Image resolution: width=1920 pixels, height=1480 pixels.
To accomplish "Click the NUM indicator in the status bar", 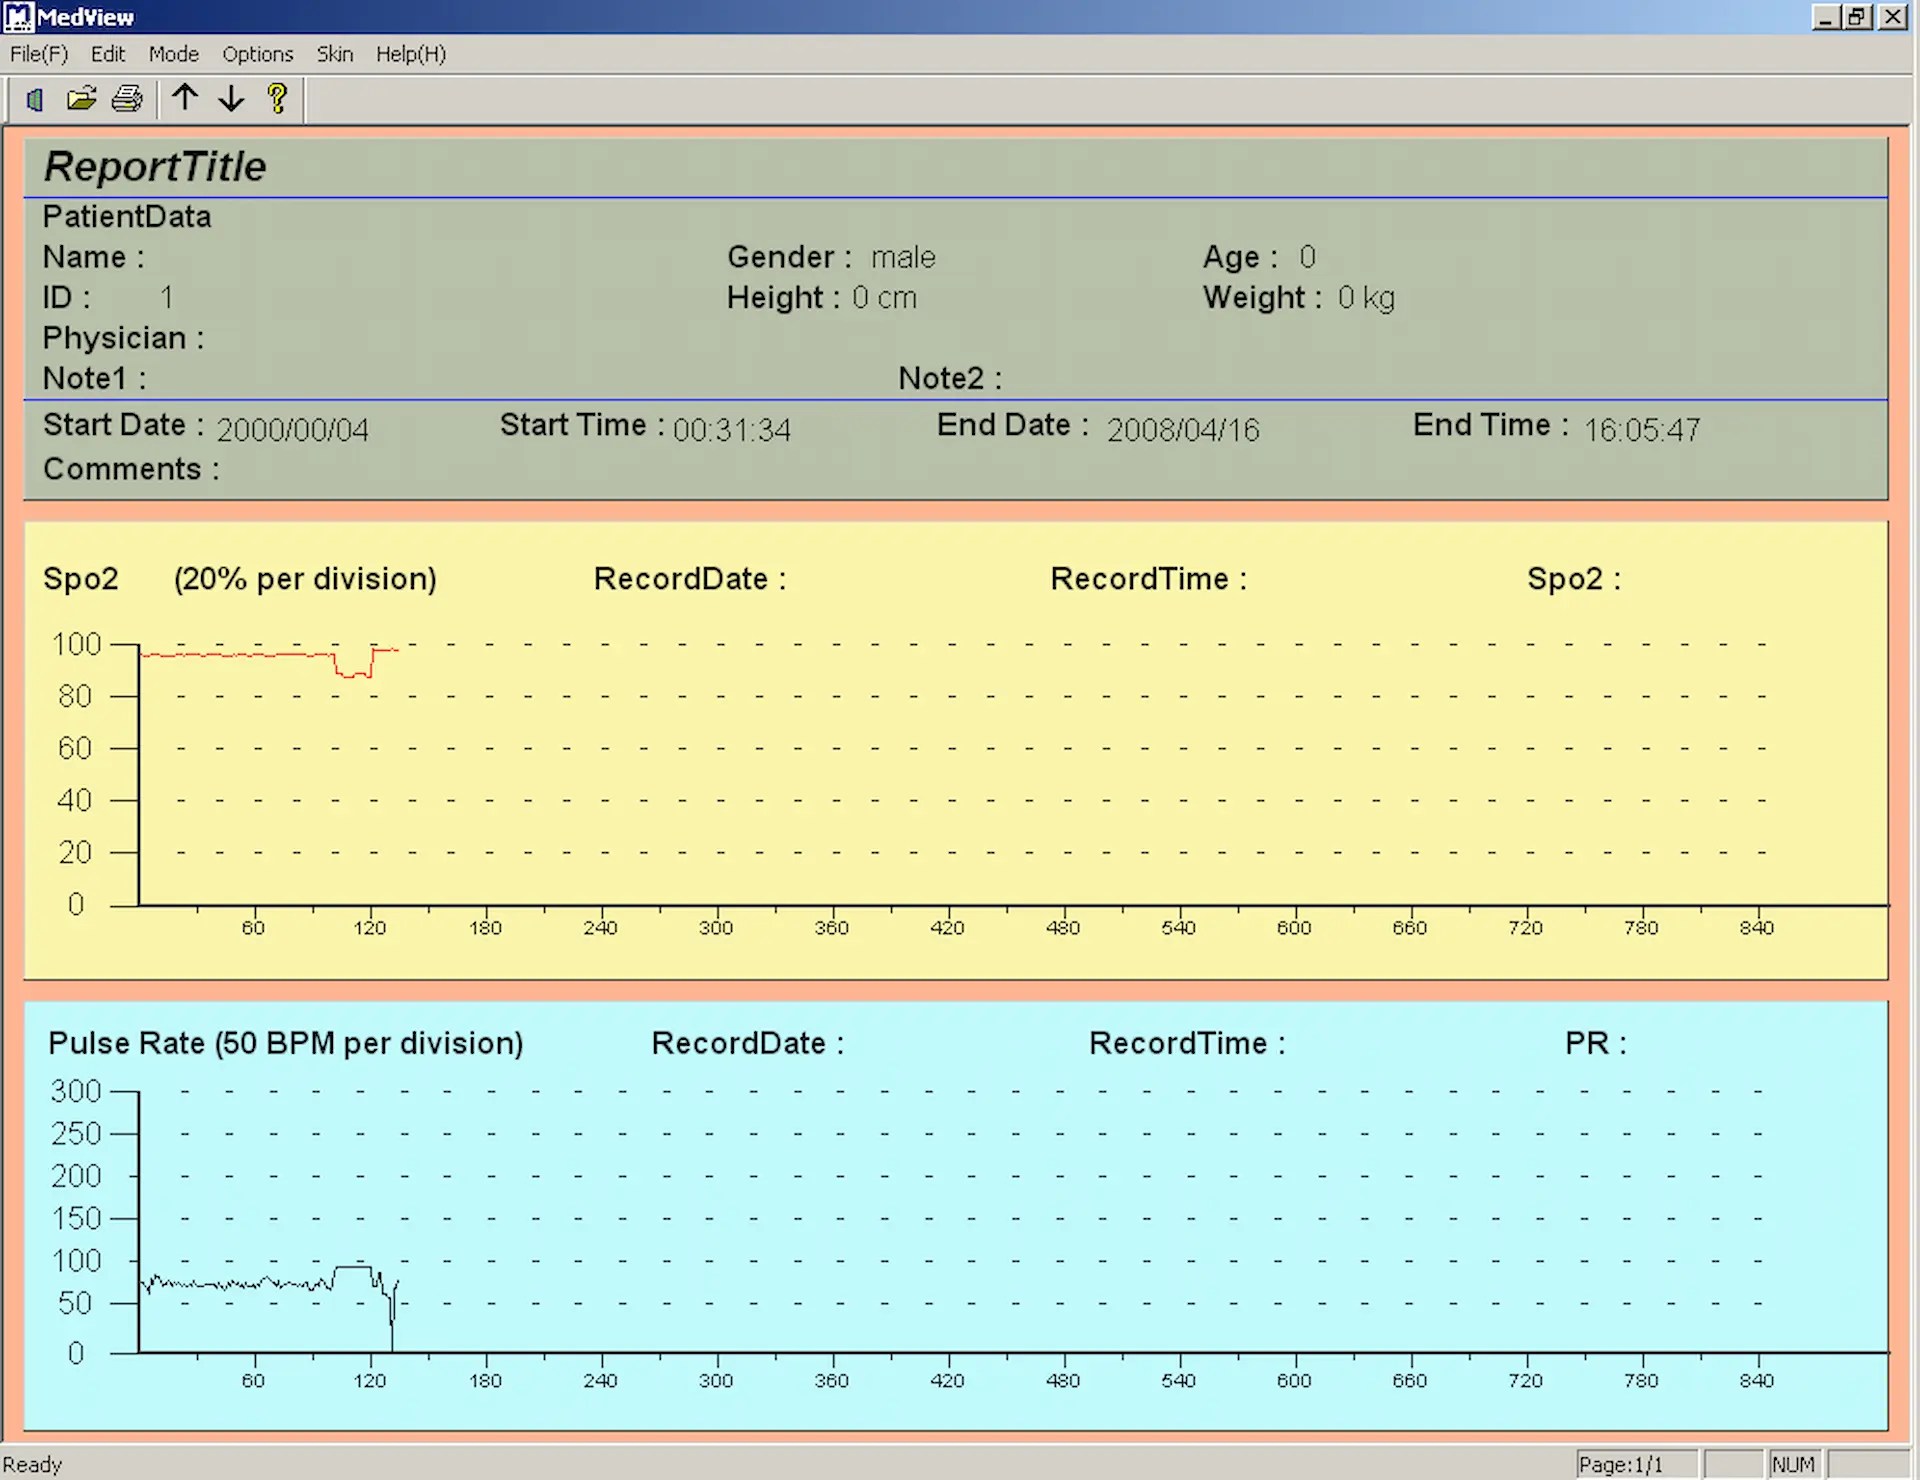I will (x=1795, y=1463).
